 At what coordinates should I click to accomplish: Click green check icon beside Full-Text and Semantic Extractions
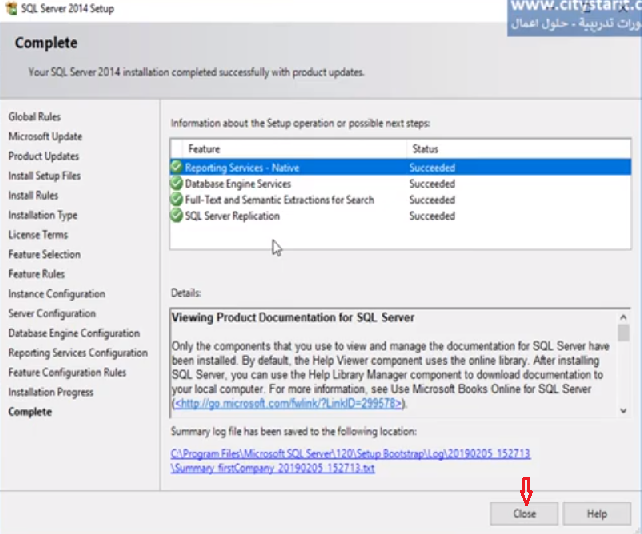pyautogui.click(x=176, y=199)
